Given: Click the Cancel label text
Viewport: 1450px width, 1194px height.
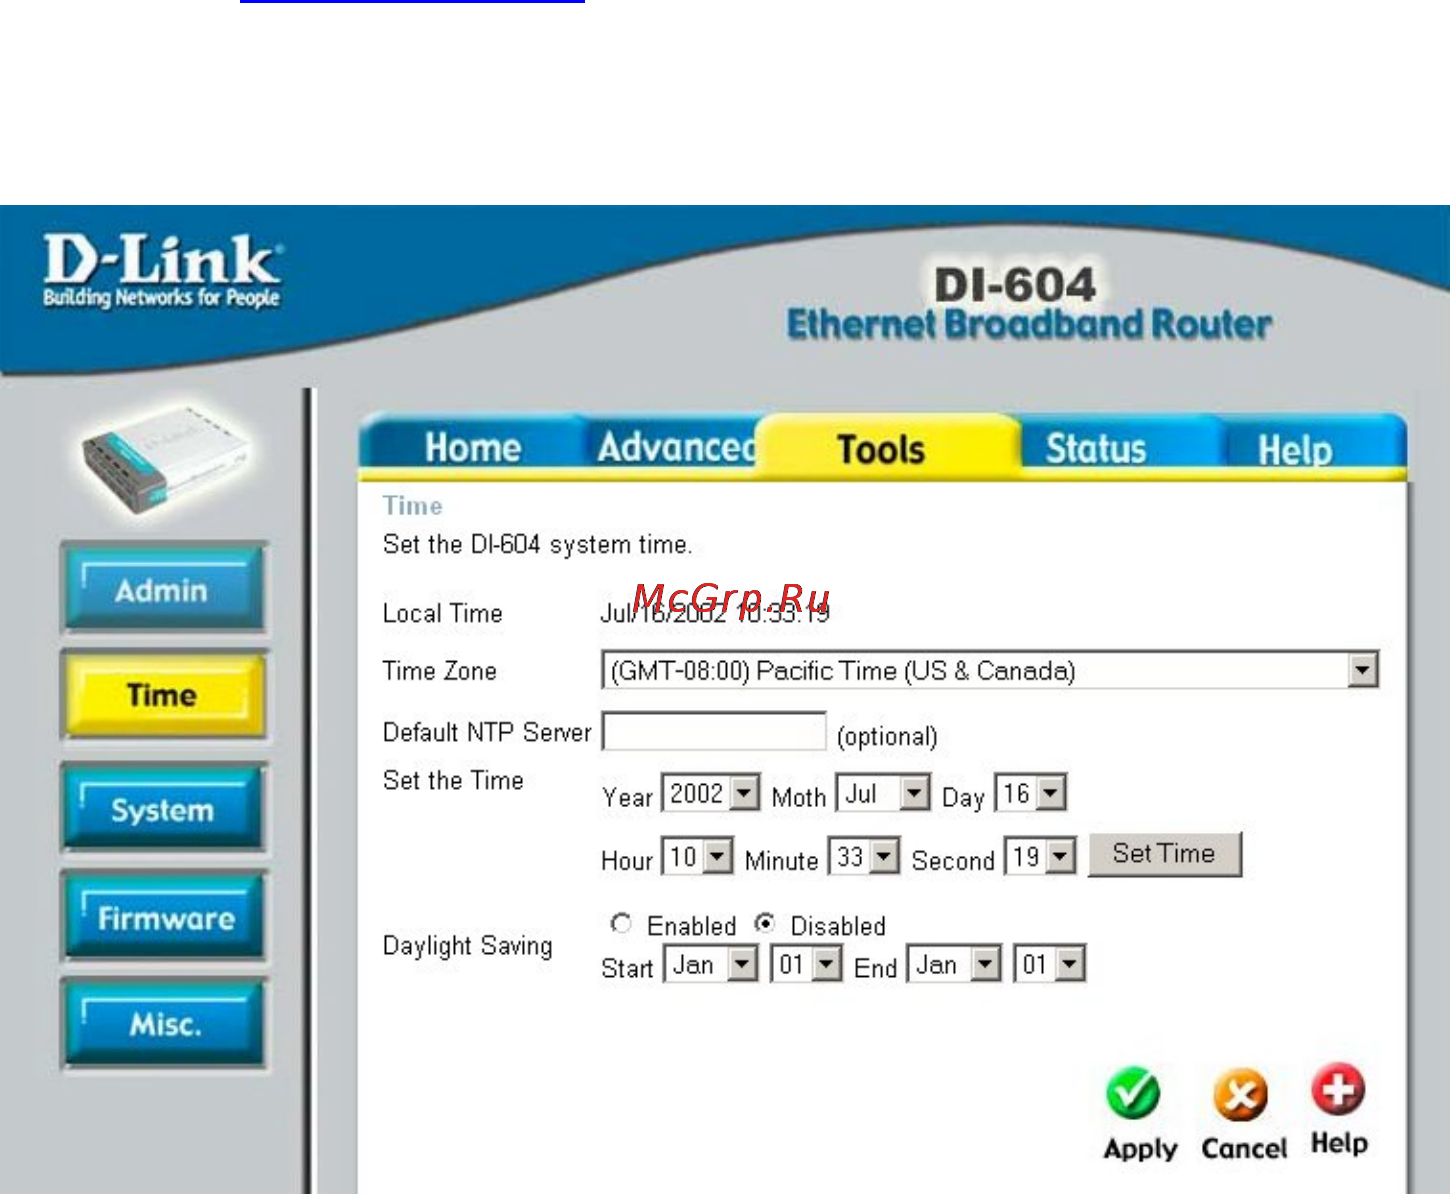Looking at the screenshot, I should click(1244, 1148).
